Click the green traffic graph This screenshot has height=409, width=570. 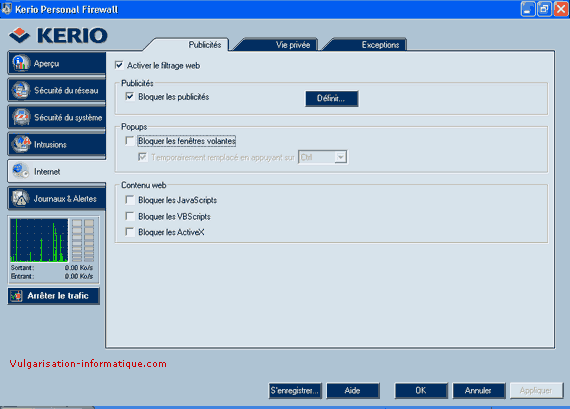pos(39,240)
